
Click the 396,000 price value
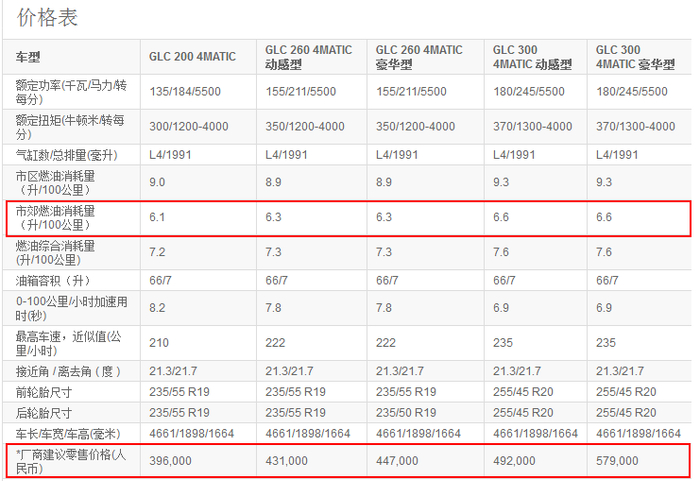[x=170, y=461]
